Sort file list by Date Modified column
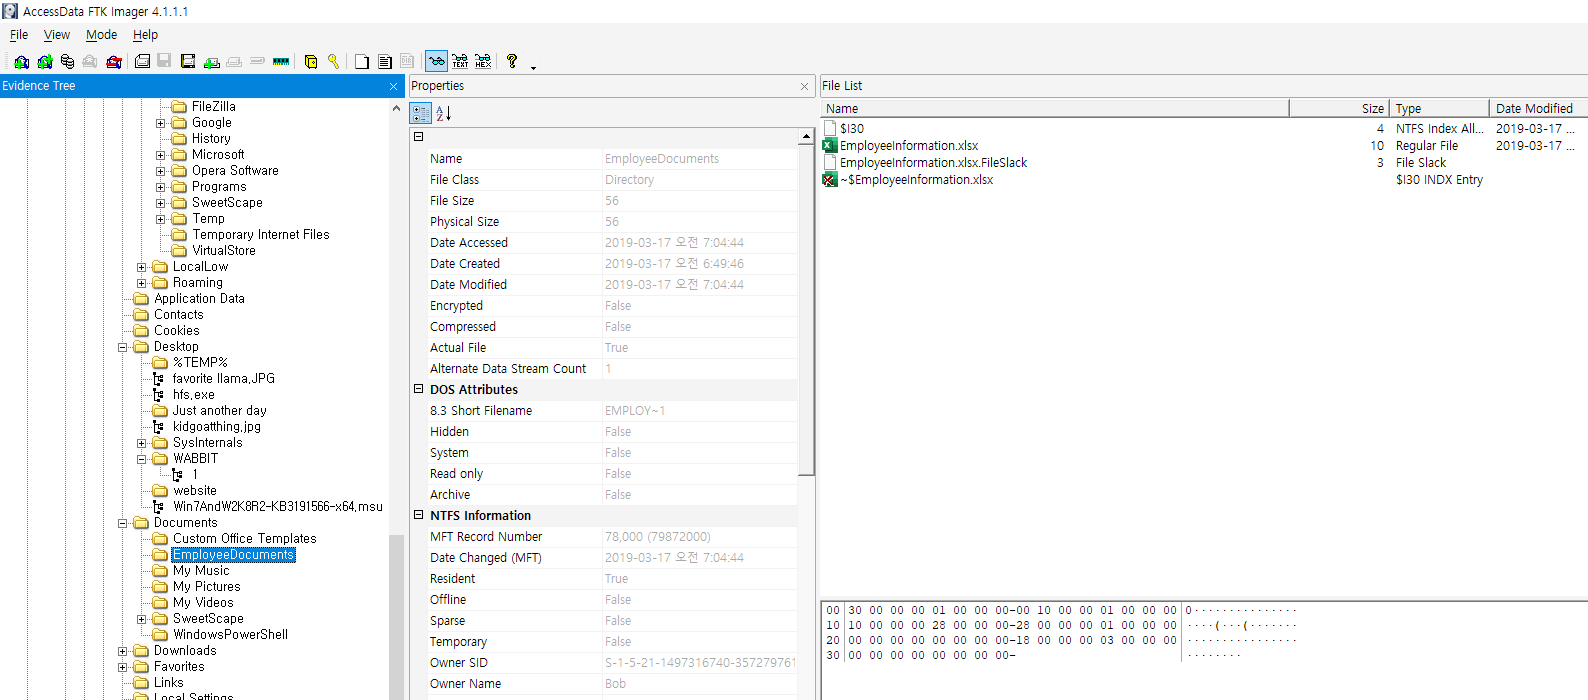The height and width of the screenshot is (700, 1588). coord(1538,108)
